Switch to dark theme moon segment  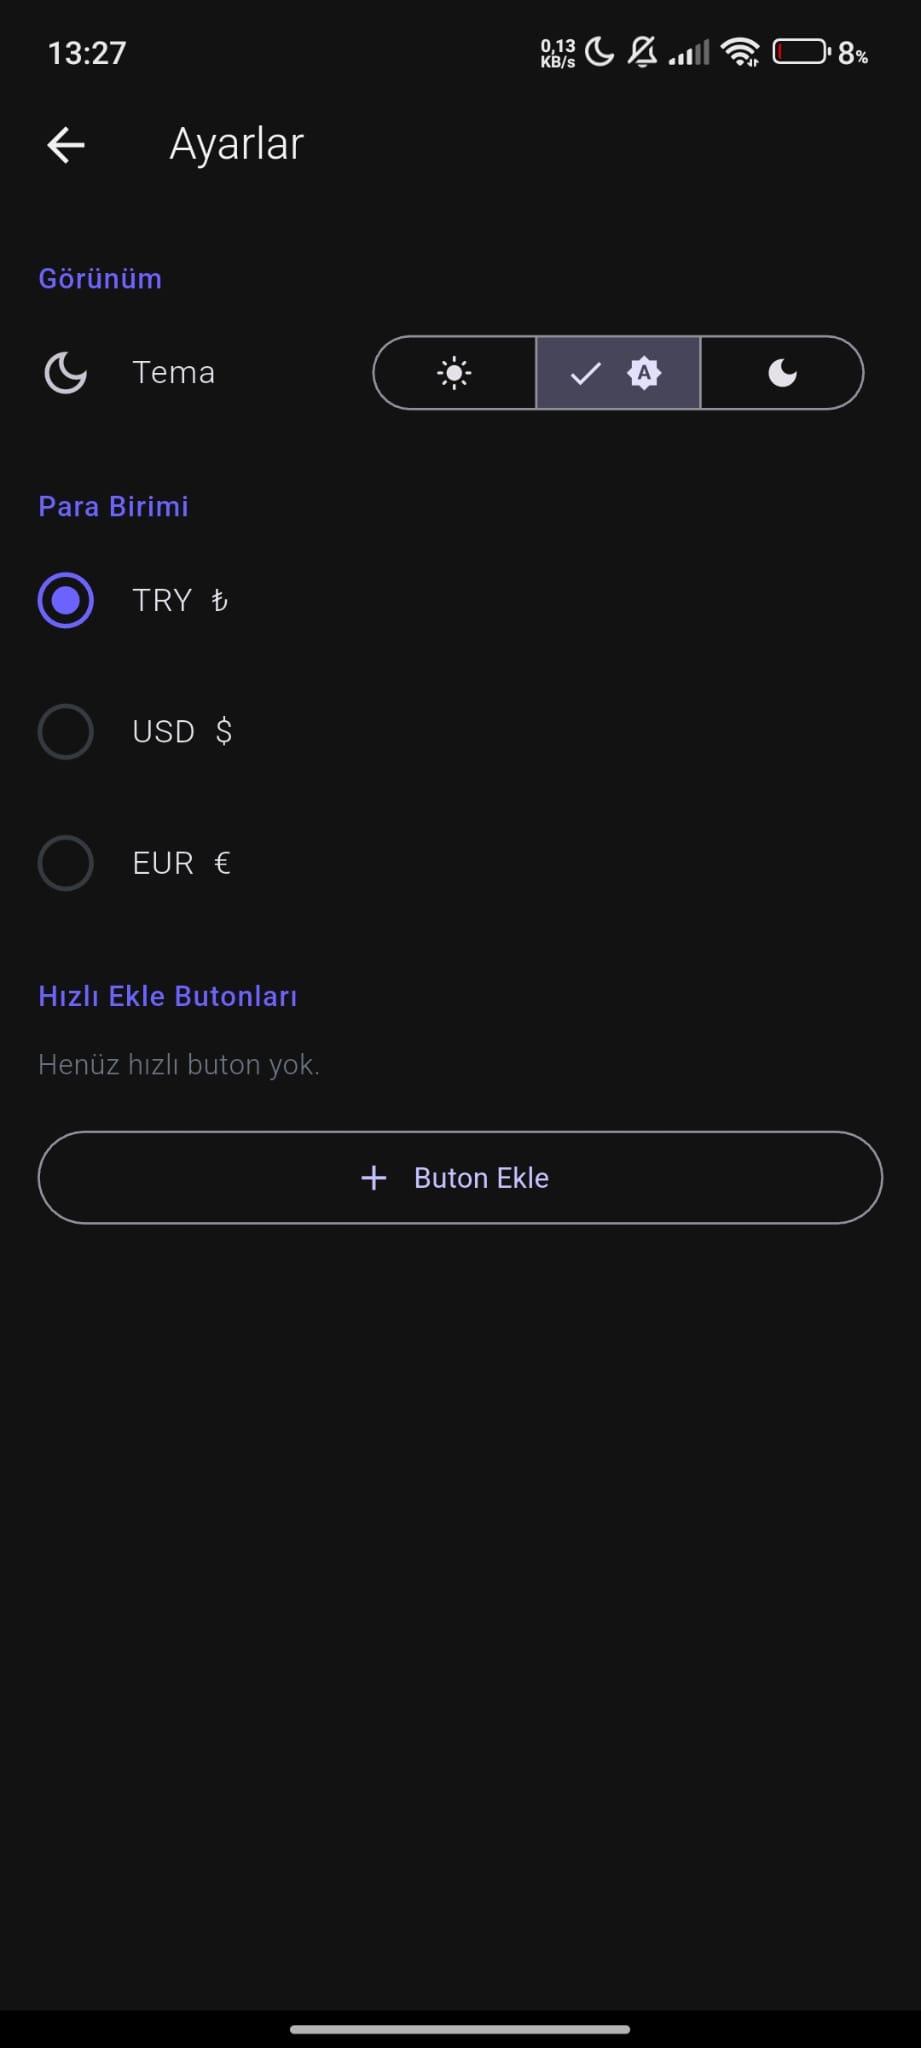tap(782, 373)
